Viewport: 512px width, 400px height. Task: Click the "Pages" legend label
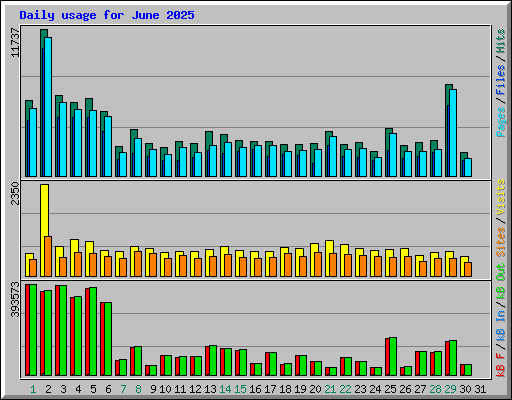500,122
